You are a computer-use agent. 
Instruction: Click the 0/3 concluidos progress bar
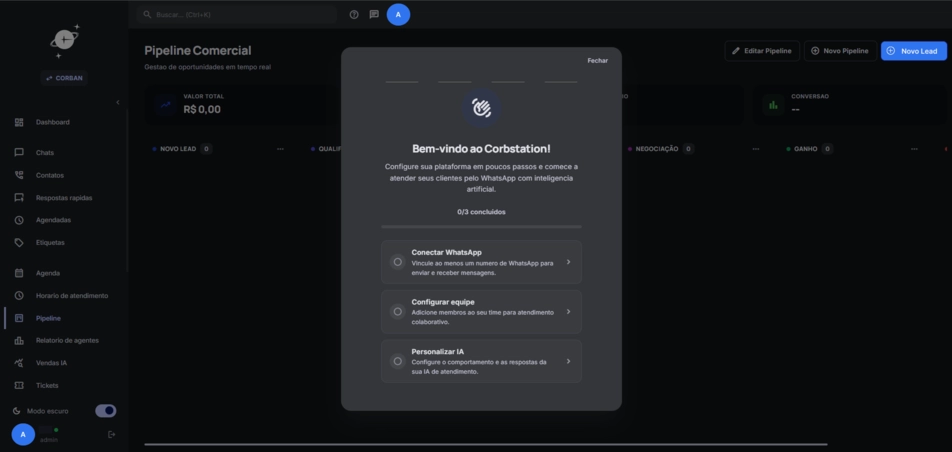tap(481, 227)
